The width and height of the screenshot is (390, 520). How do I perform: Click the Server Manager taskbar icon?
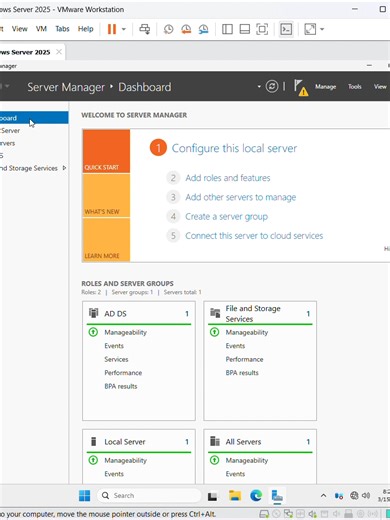click(277, 496)
